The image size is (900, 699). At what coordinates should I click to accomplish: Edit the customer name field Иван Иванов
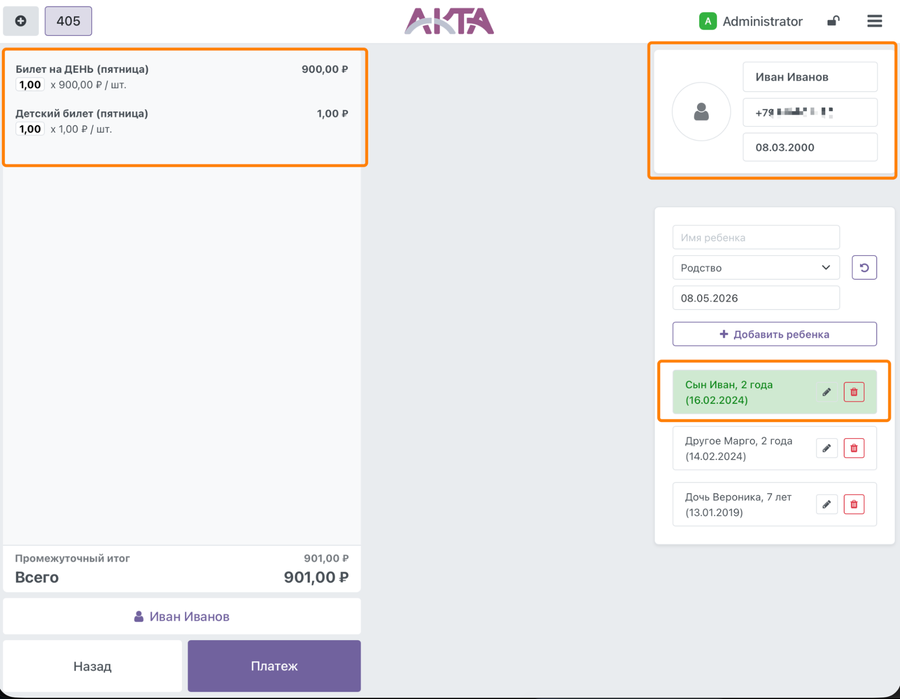(x=810, y=77)
